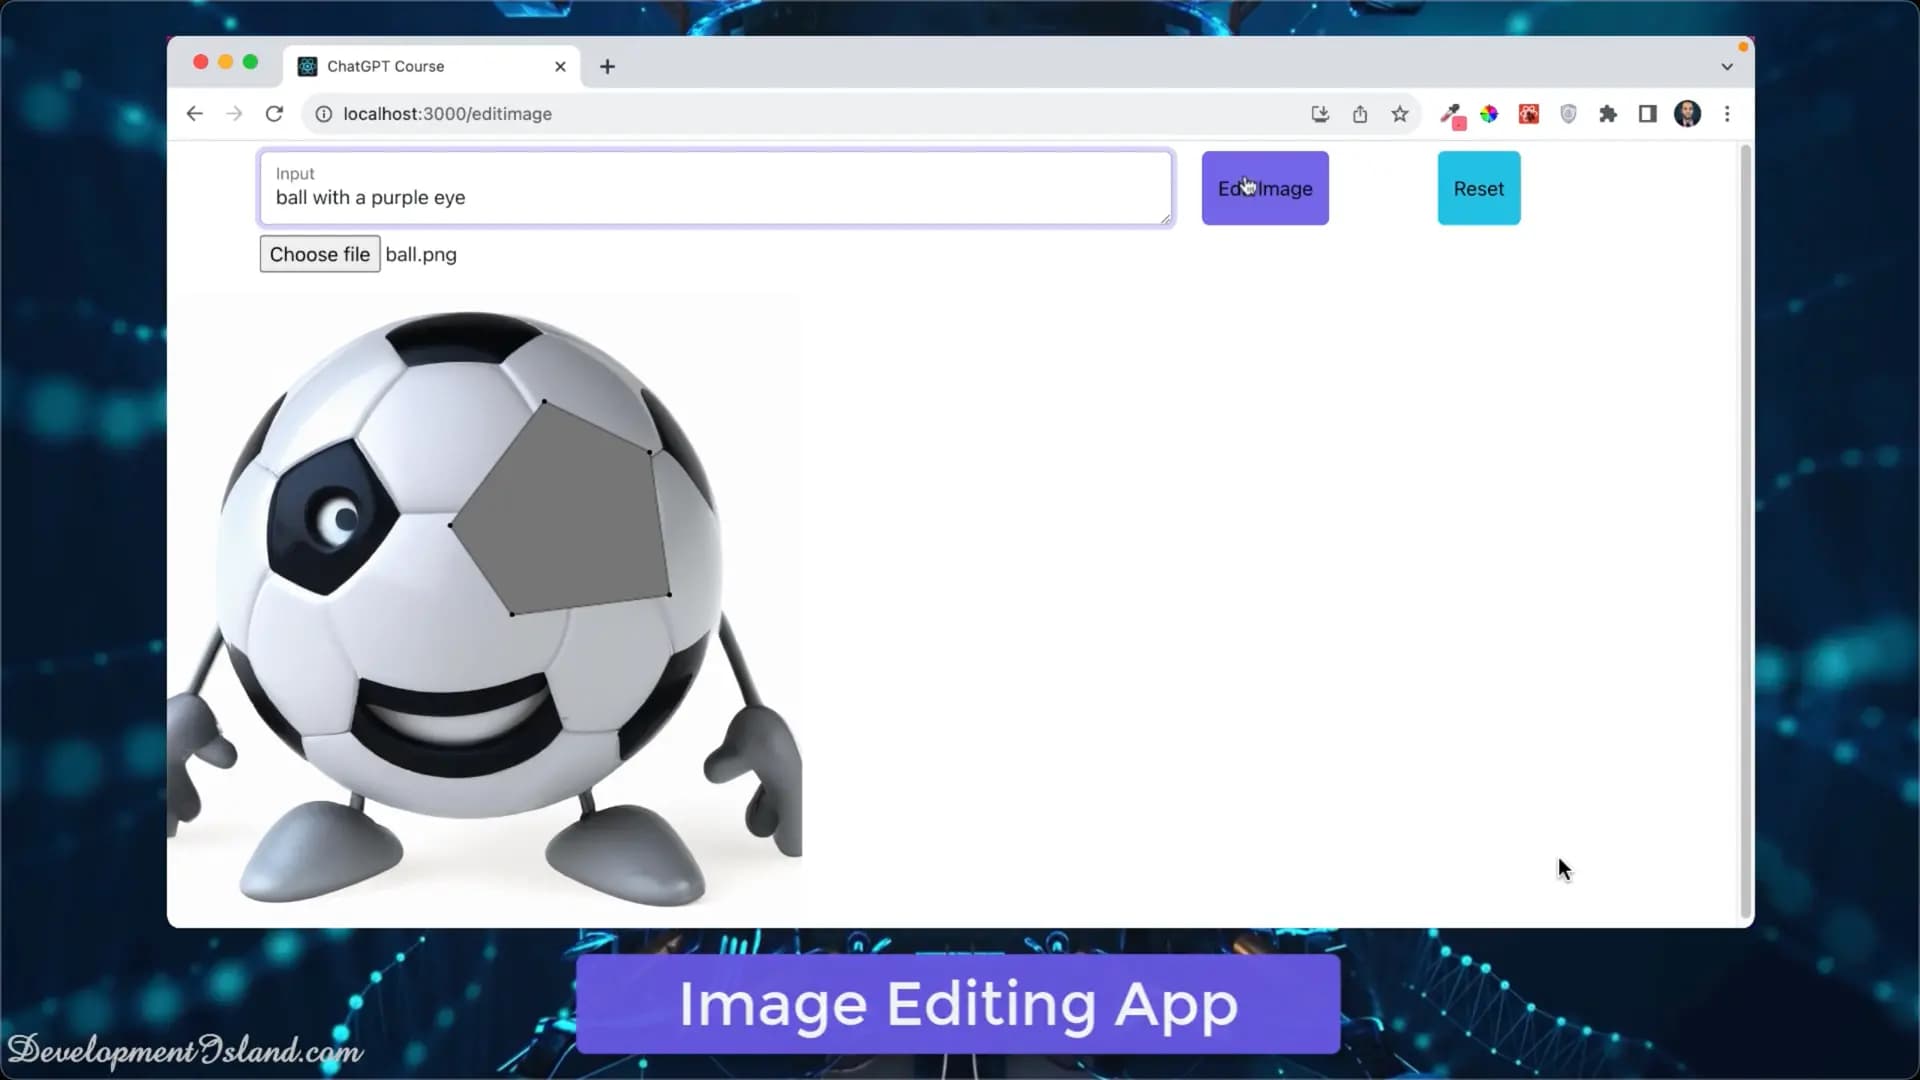This screenshot has width=1920, height=1080.
Task: Click the site info icon next to localhost
Action: 323,114
